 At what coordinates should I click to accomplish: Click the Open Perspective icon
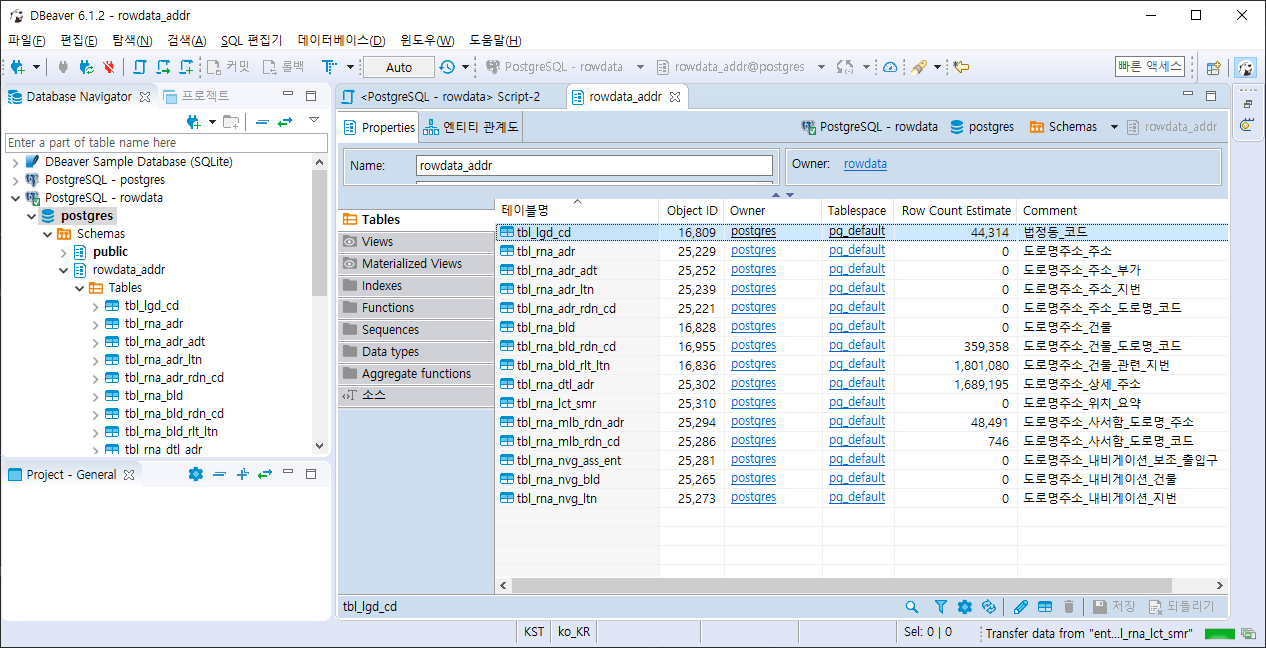click(1214, 68)
